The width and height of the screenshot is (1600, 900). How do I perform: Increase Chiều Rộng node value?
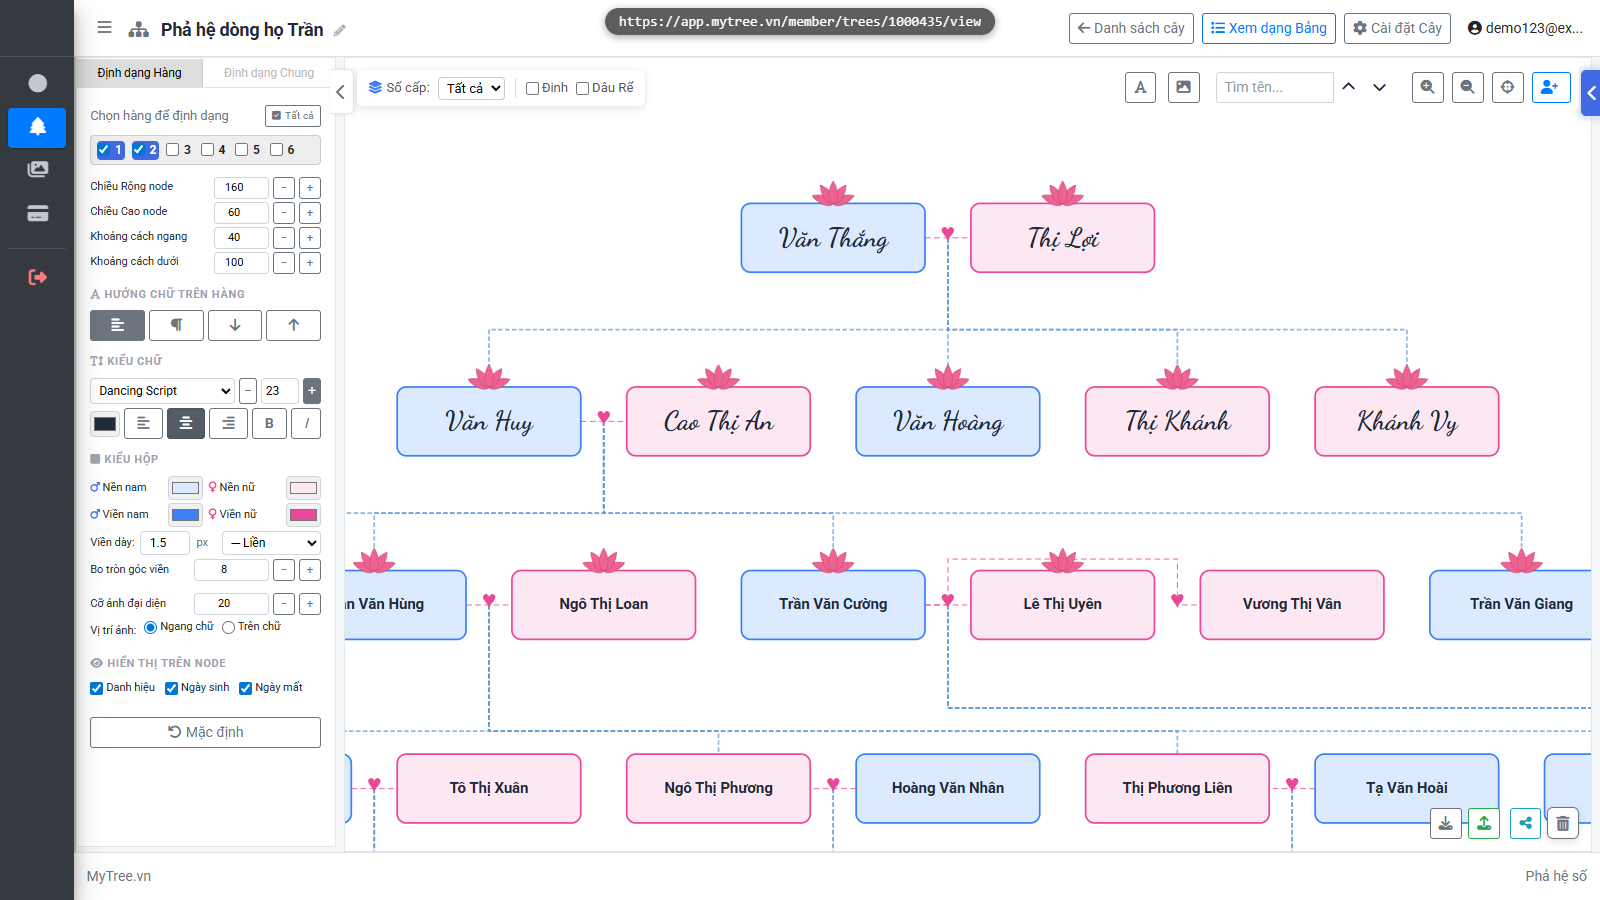coord(310,187)
